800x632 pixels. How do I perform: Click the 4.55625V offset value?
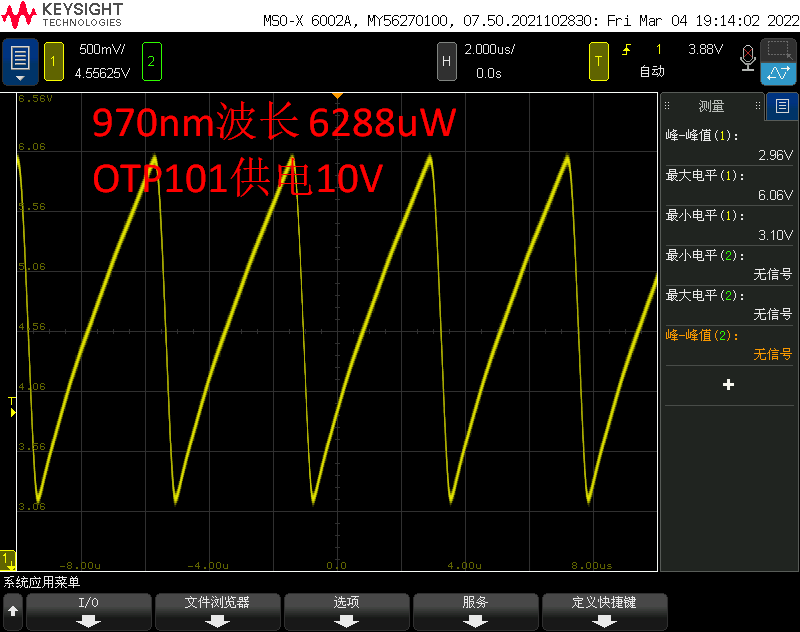point(102,73)
